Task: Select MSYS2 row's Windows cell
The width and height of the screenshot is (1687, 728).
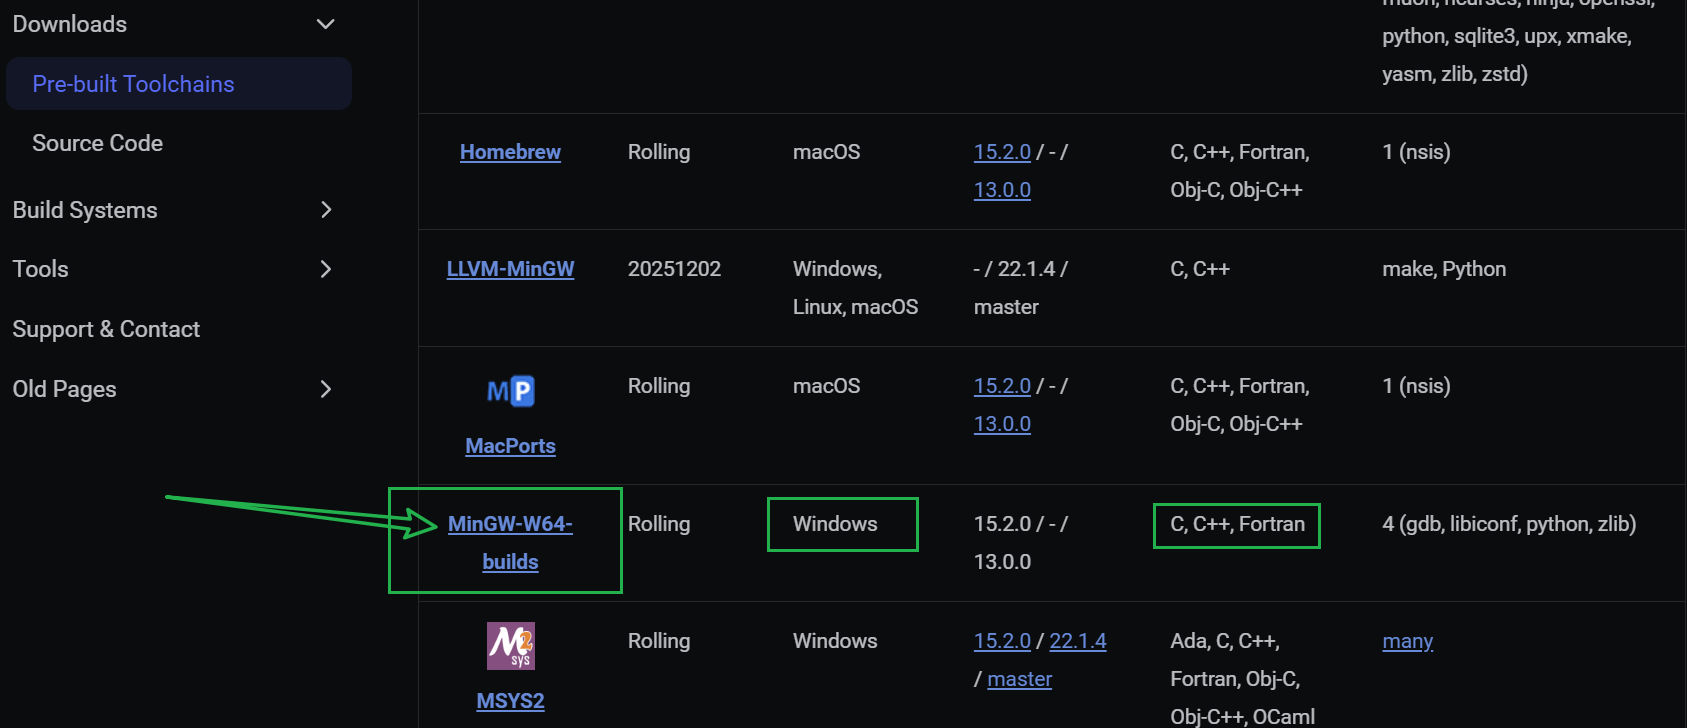Action: click(835, 641)
